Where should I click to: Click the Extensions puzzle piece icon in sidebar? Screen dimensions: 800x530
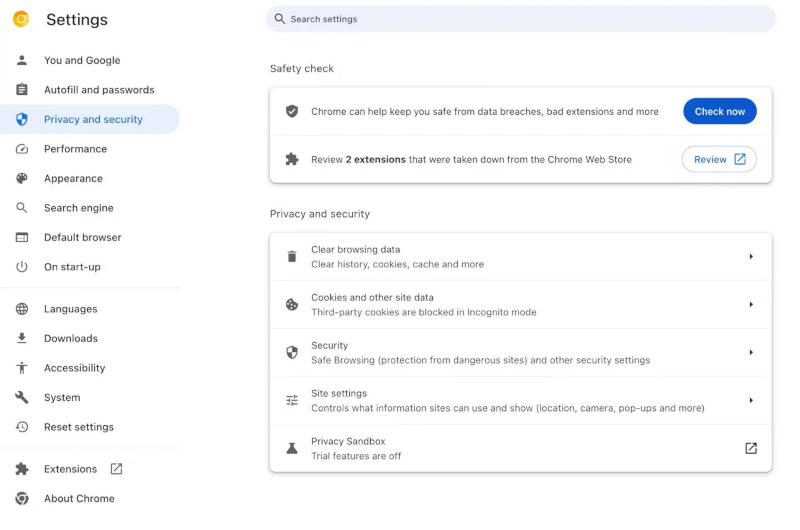pos(22,469)
